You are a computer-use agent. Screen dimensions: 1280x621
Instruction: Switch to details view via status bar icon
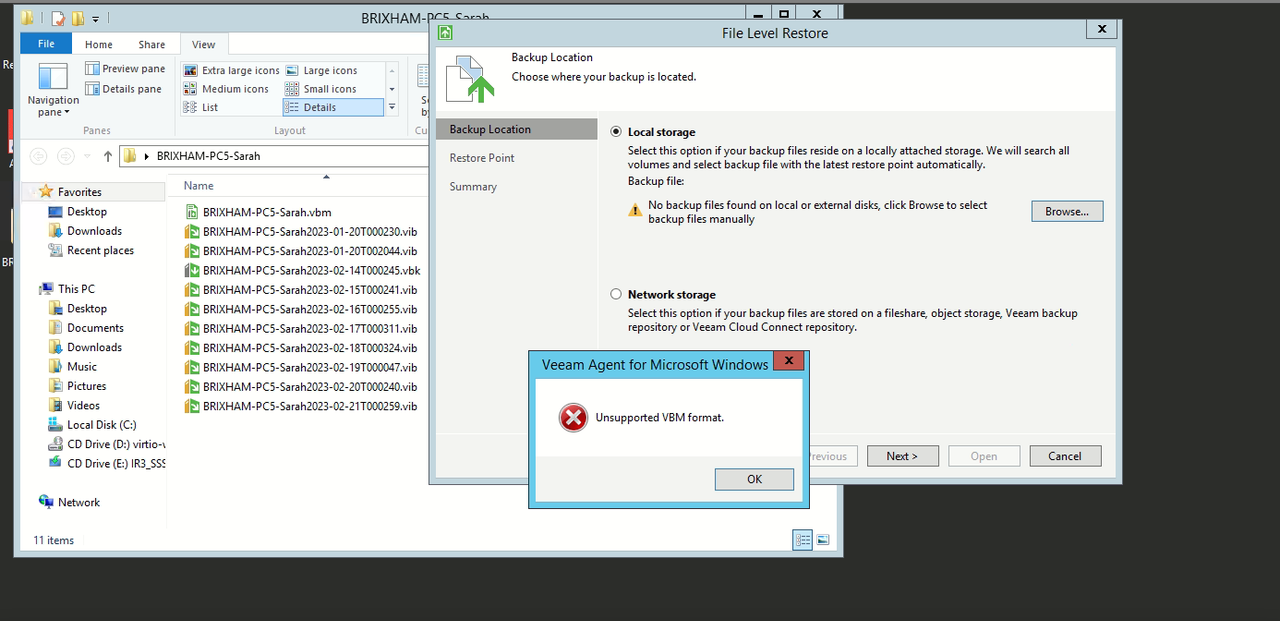(802, 540)
